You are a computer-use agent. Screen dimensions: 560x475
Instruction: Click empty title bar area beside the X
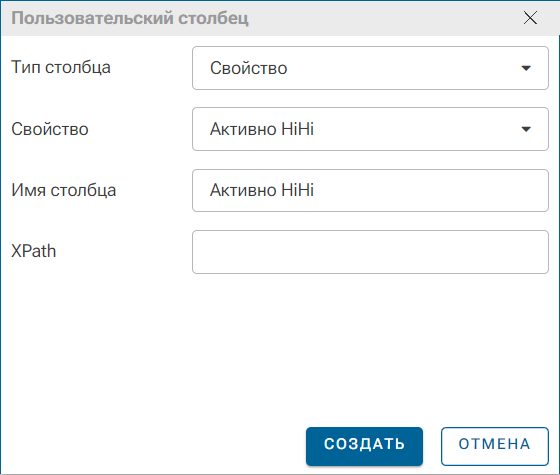click(x=386, y=18)
